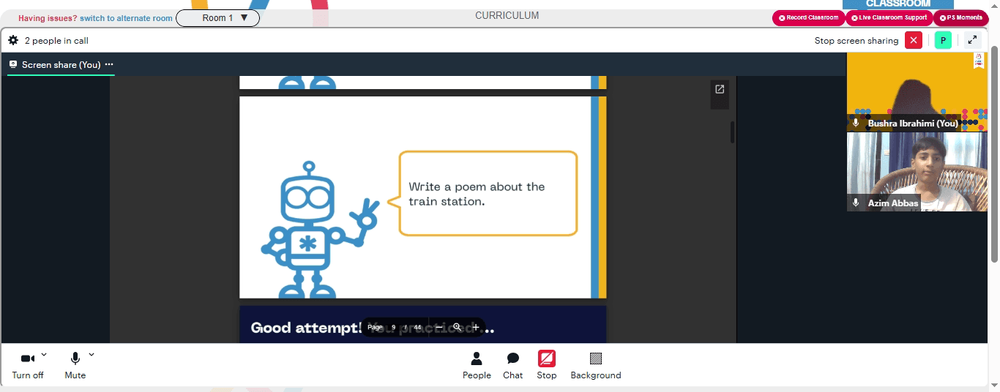Viewport: 1000px width, 392px height.
Task: Open call settings gear icon
Action: click(13, 41)
